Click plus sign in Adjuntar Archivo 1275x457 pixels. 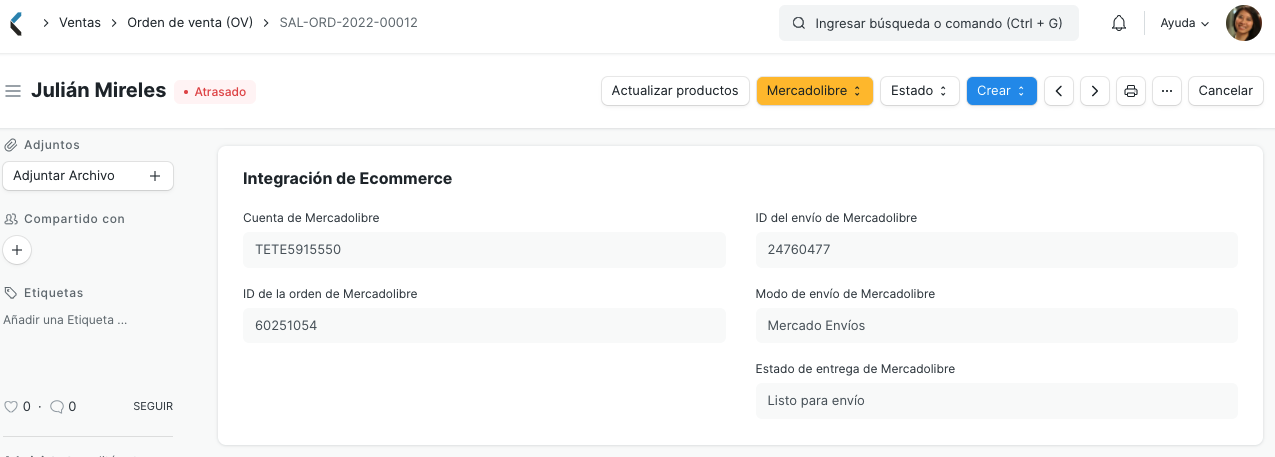(x=155, y=176)
